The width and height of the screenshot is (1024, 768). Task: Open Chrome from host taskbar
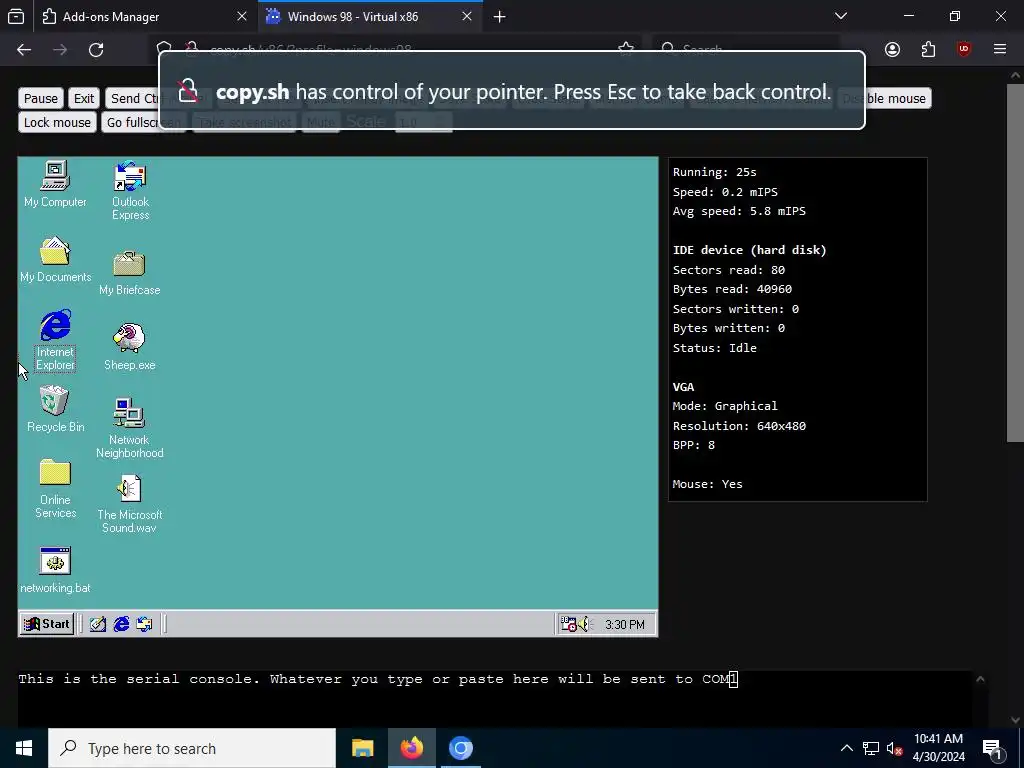(x=460, y=748)
